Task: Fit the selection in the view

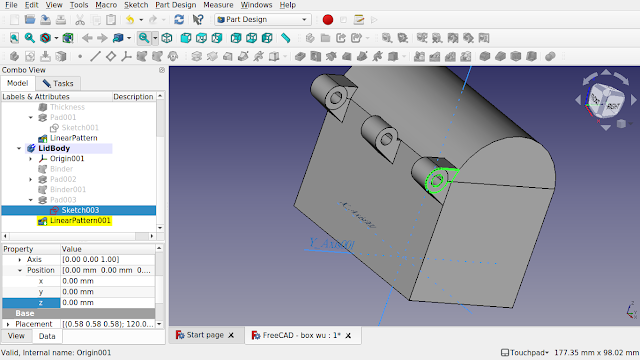Action: pos(30,38)
